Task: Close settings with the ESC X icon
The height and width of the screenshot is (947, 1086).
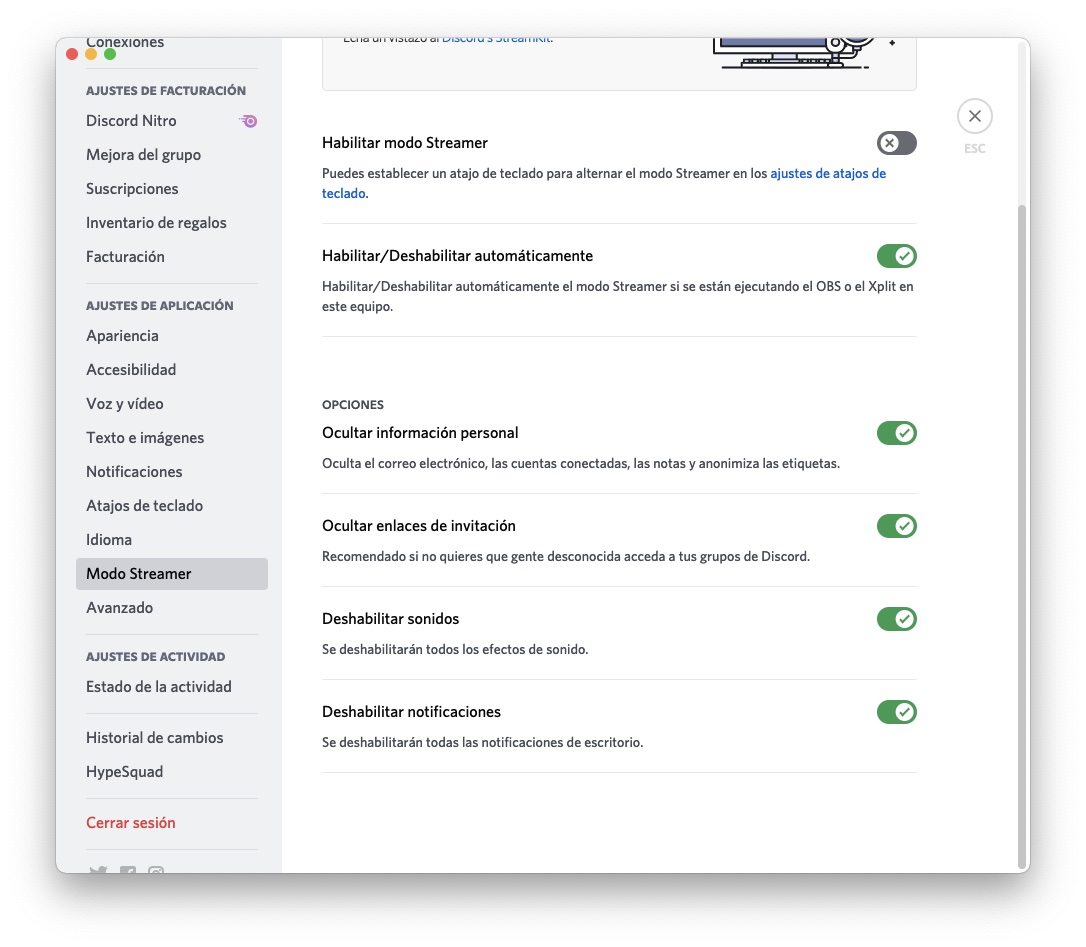Action: (974, 117)
